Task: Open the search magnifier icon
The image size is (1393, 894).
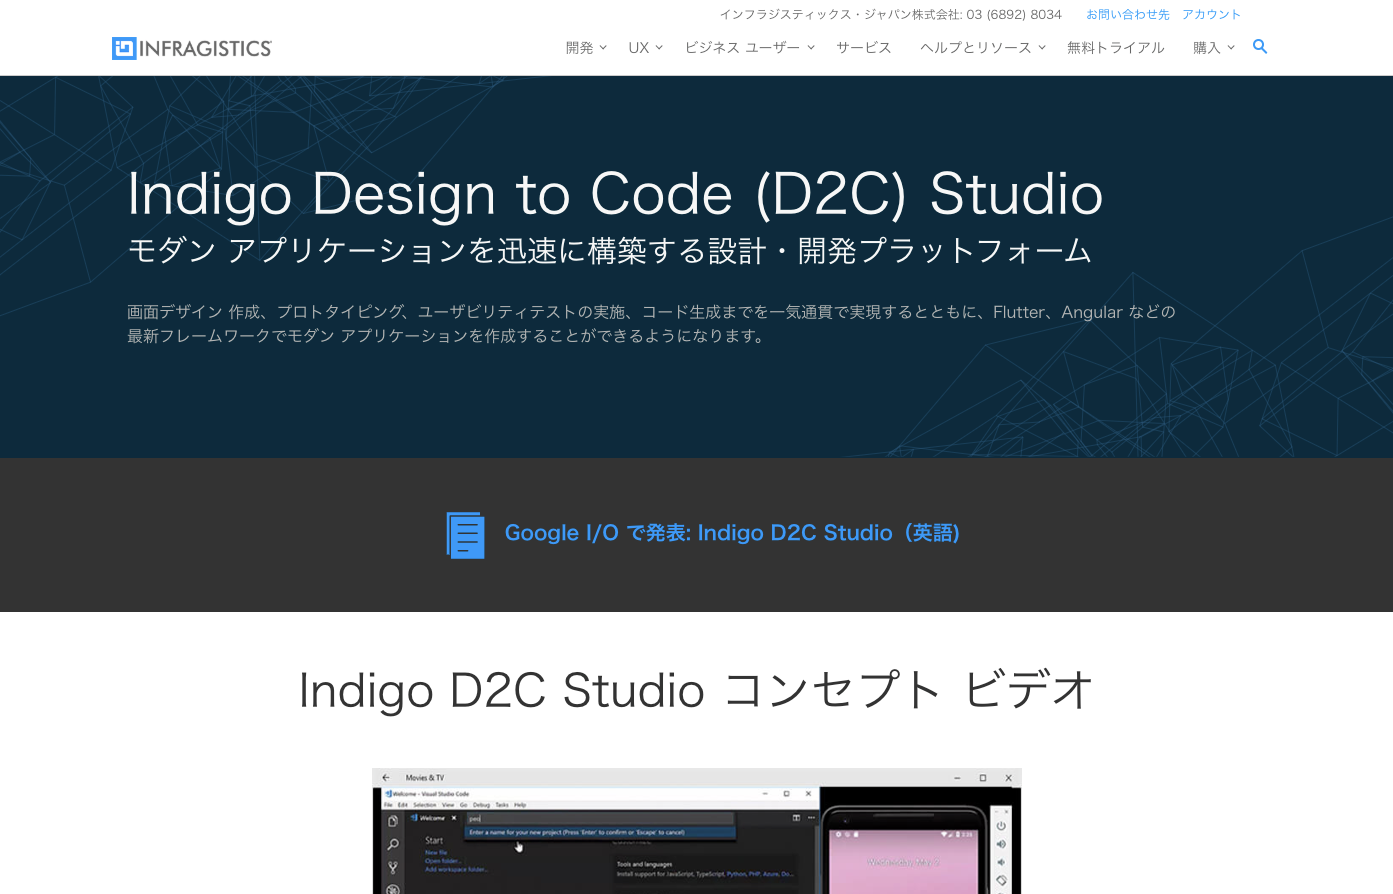Action: pyautogui.click(x=1260, y=47)
